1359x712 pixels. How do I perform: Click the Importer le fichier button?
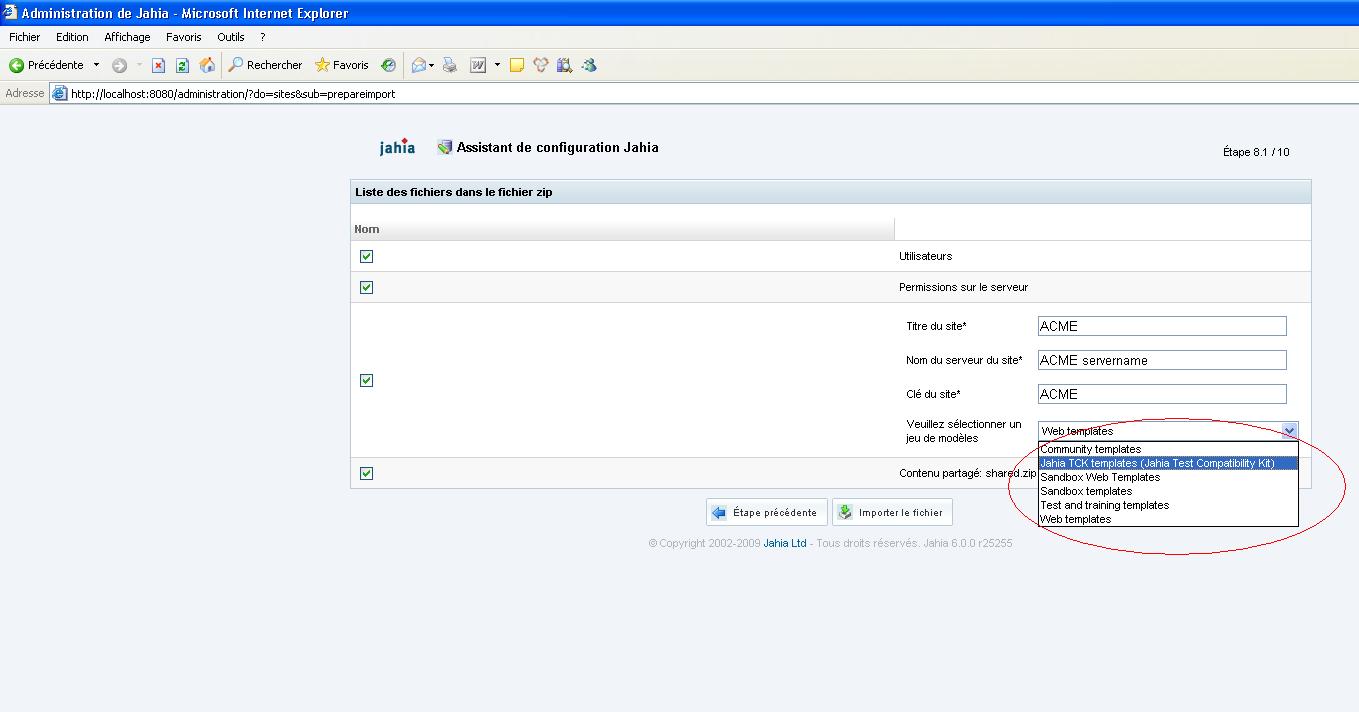[x=892, y=513]
